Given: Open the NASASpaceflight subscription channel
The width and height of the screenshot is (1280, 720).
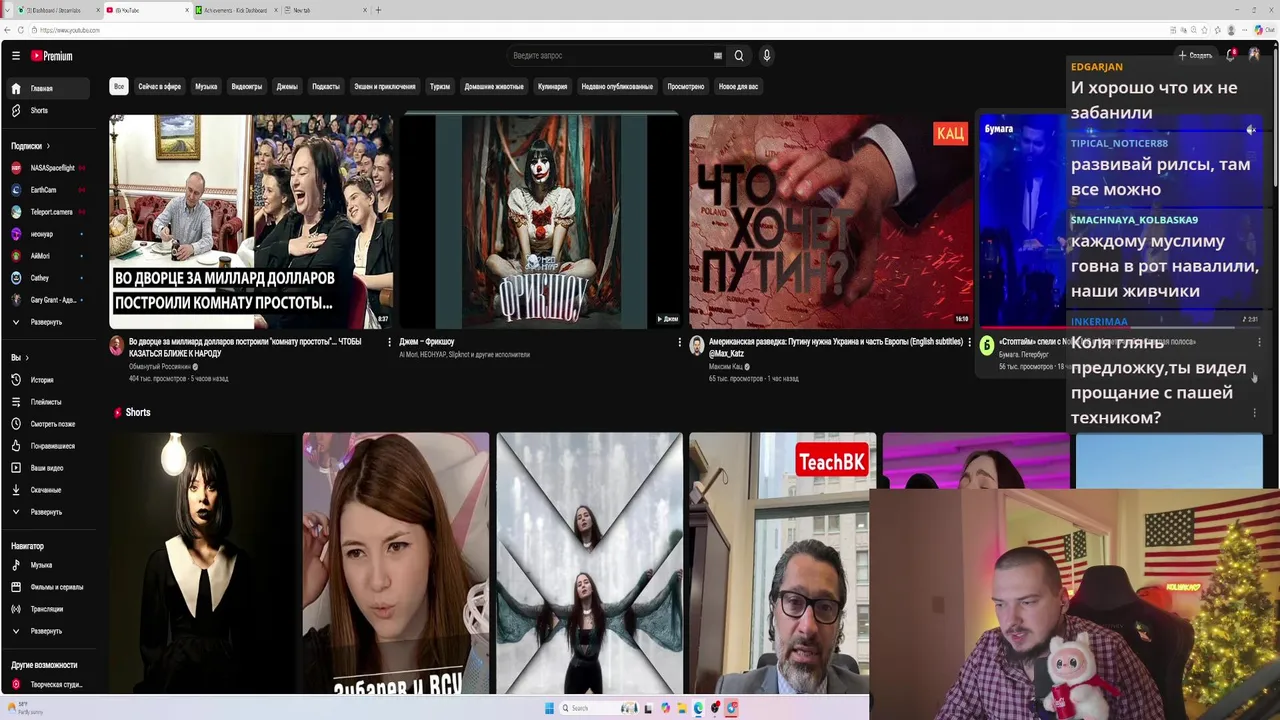Looking at the screenshot, I should point(46,168).
